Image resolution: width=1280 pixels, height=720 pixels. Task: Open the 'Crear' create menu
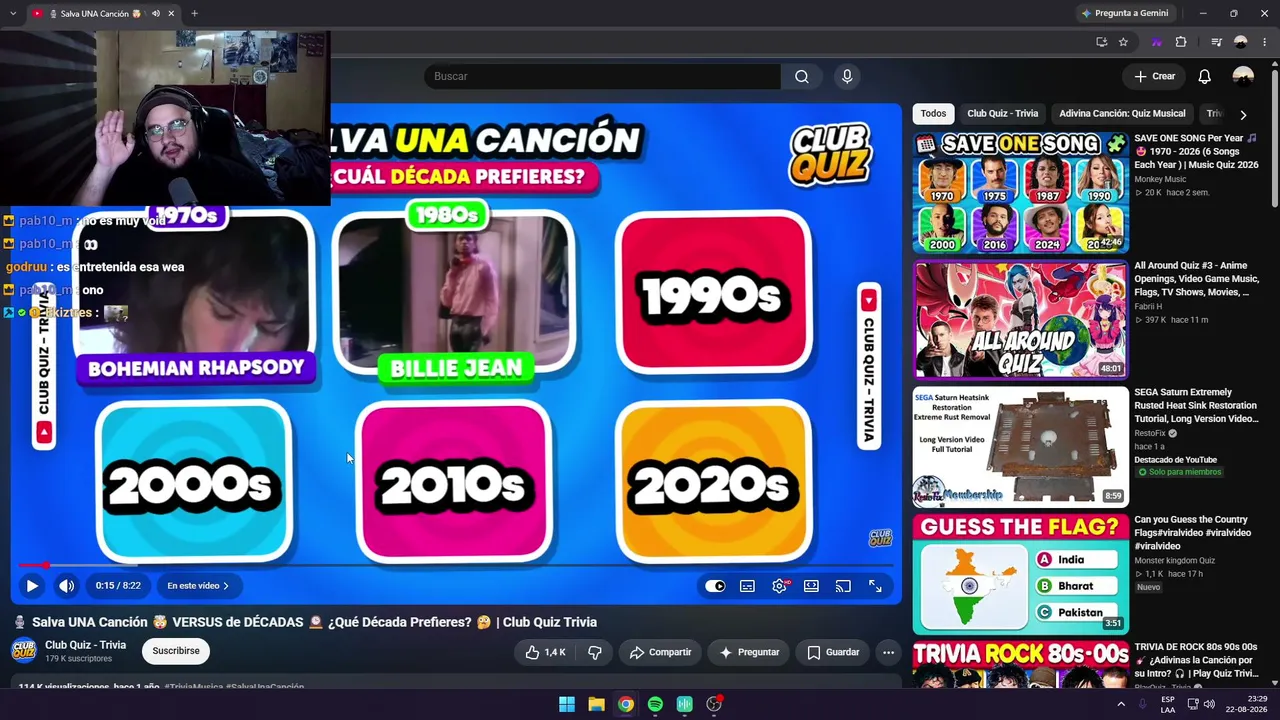pos(1154,76)
